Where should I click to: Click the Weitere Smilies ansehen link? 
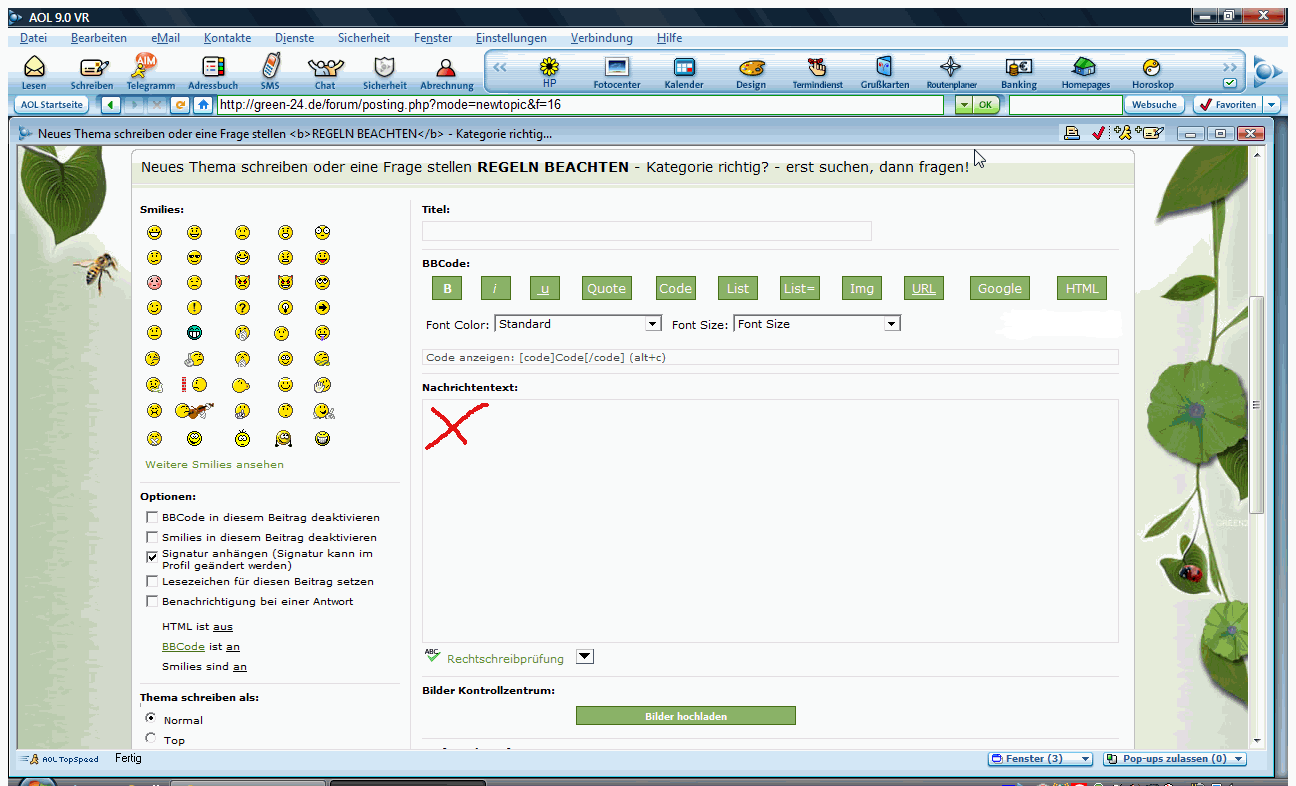point(214,464)
